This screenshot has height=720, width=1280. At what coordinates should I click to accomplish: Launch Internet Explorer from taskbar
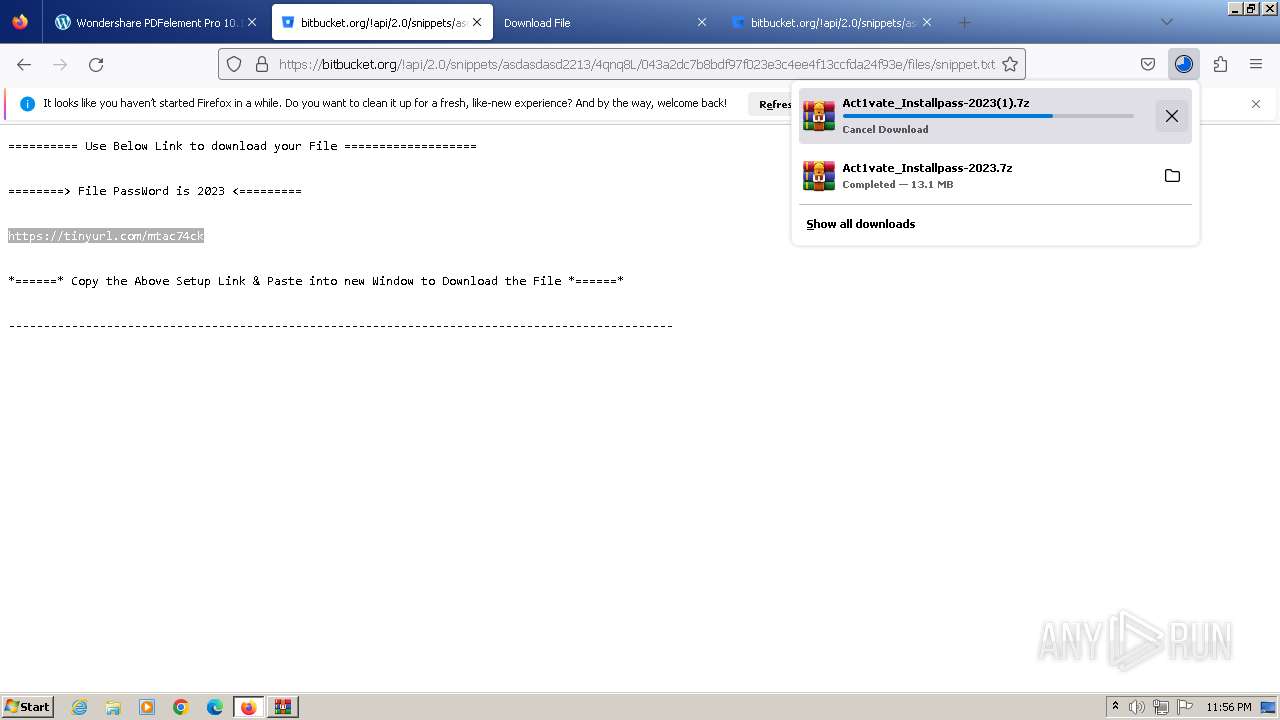(x=80, y=707)
